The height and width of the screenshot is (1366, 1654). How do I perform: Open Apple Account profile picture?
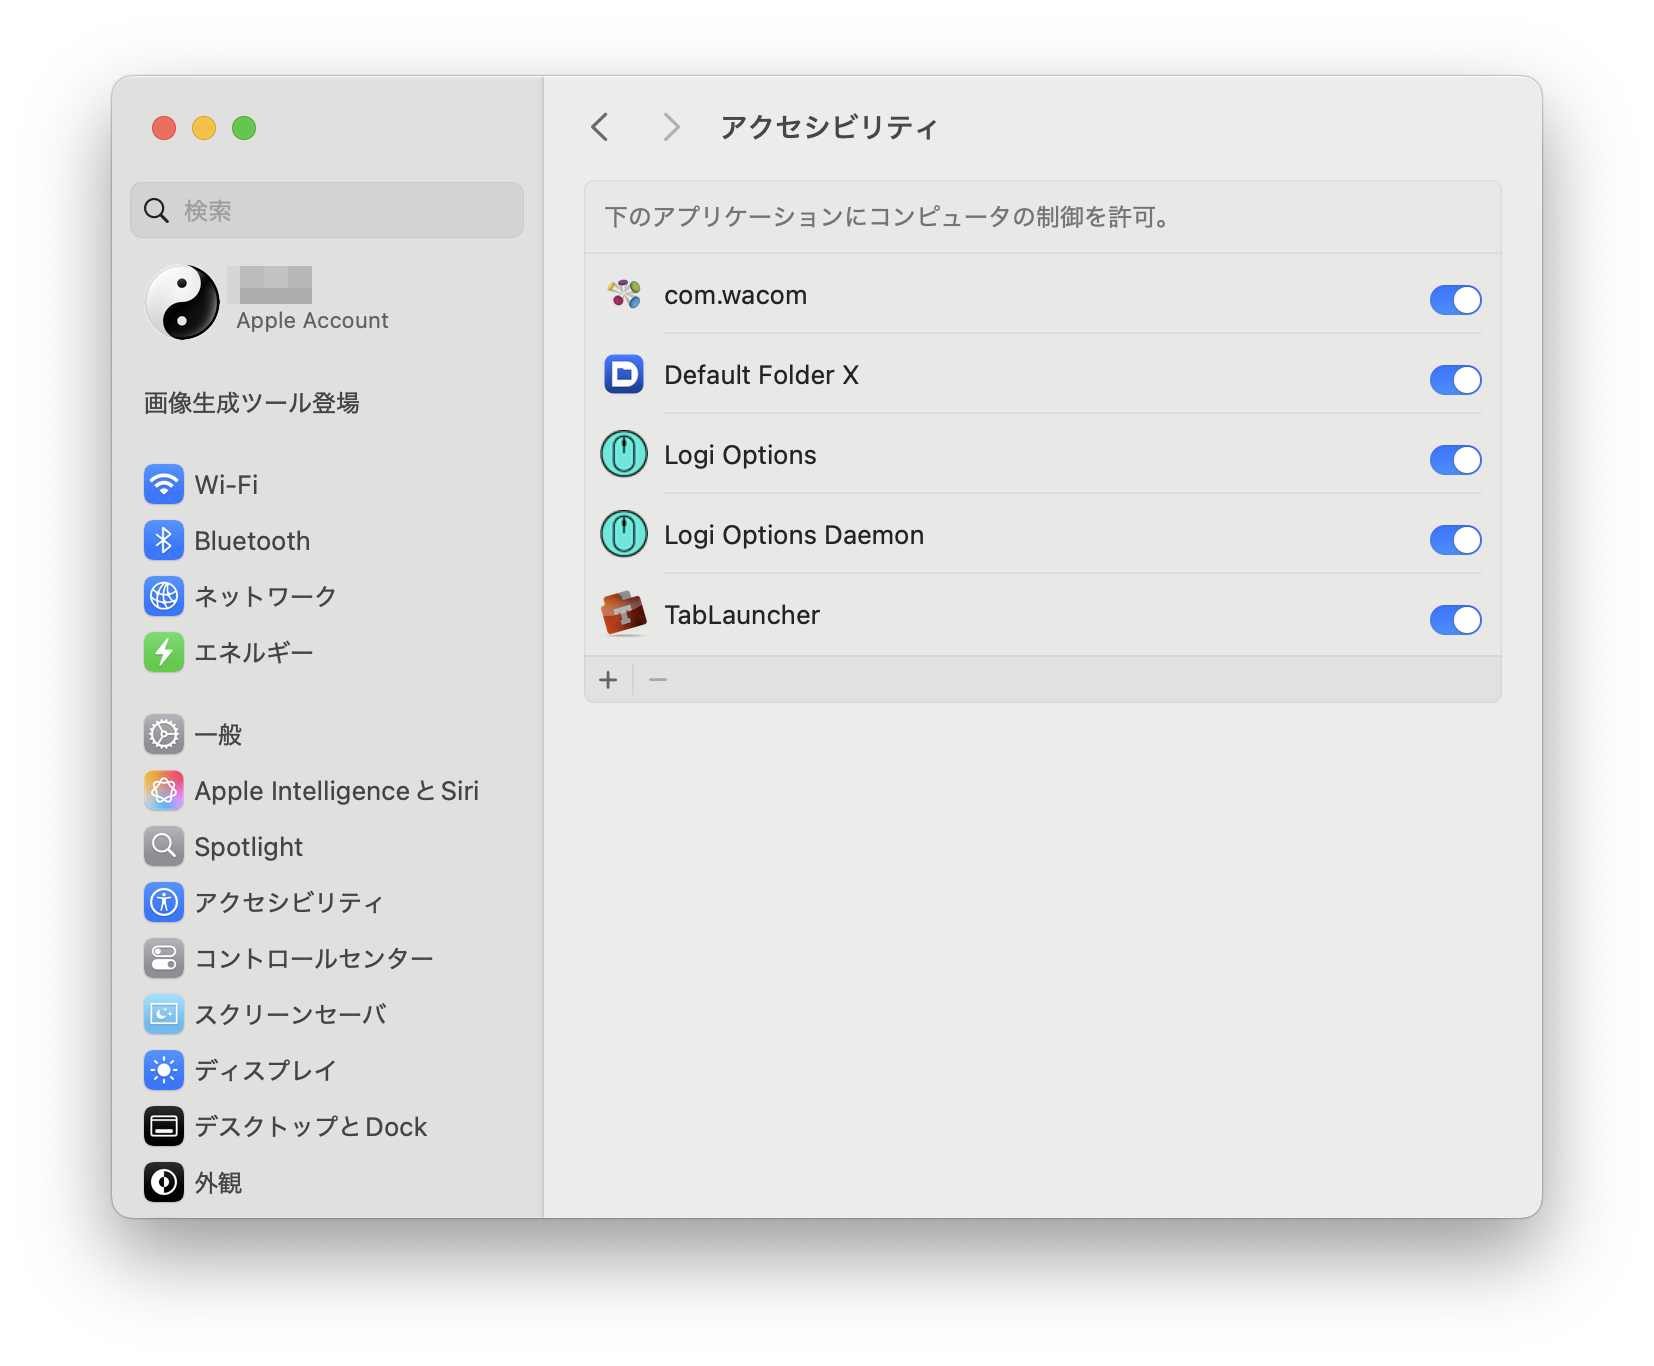tap(182, 302)
